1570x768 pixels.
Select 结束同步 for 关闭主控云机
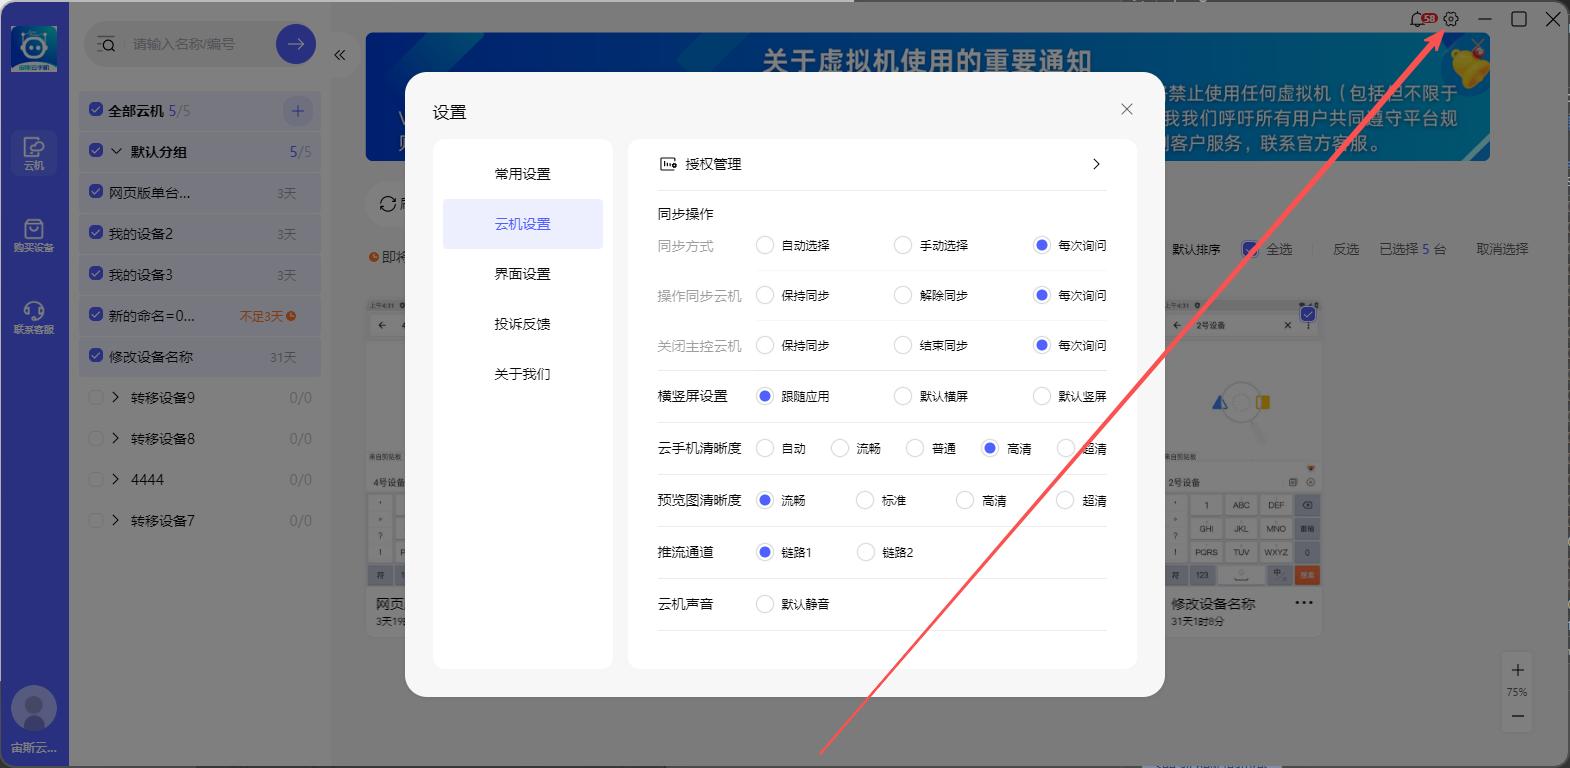click(903, 345)
